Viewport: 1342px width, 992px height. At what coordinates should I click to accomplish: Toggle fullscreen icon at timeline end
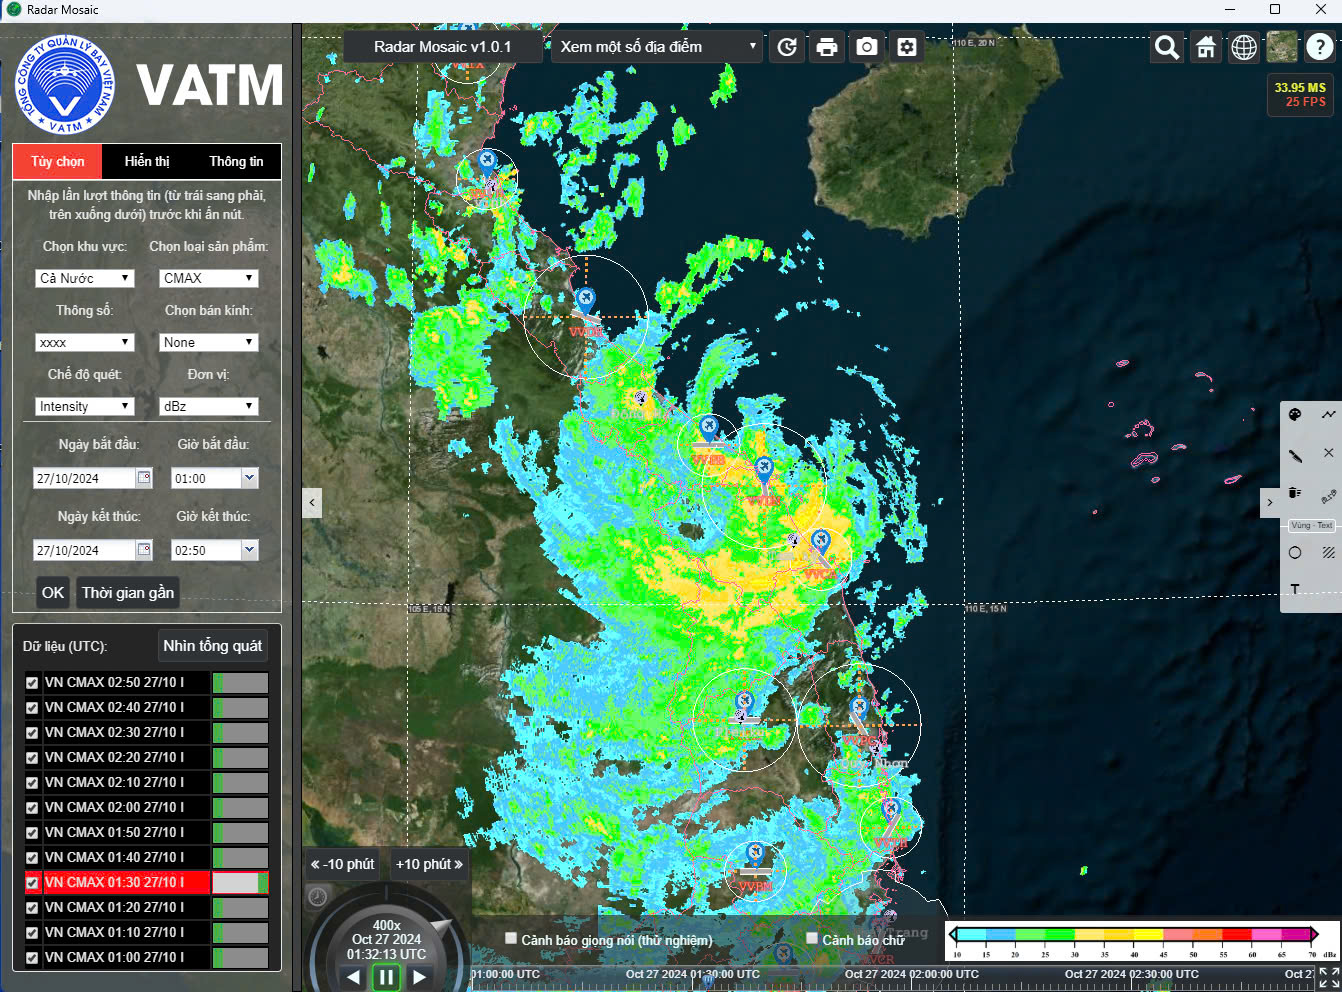click(1329, 977)
